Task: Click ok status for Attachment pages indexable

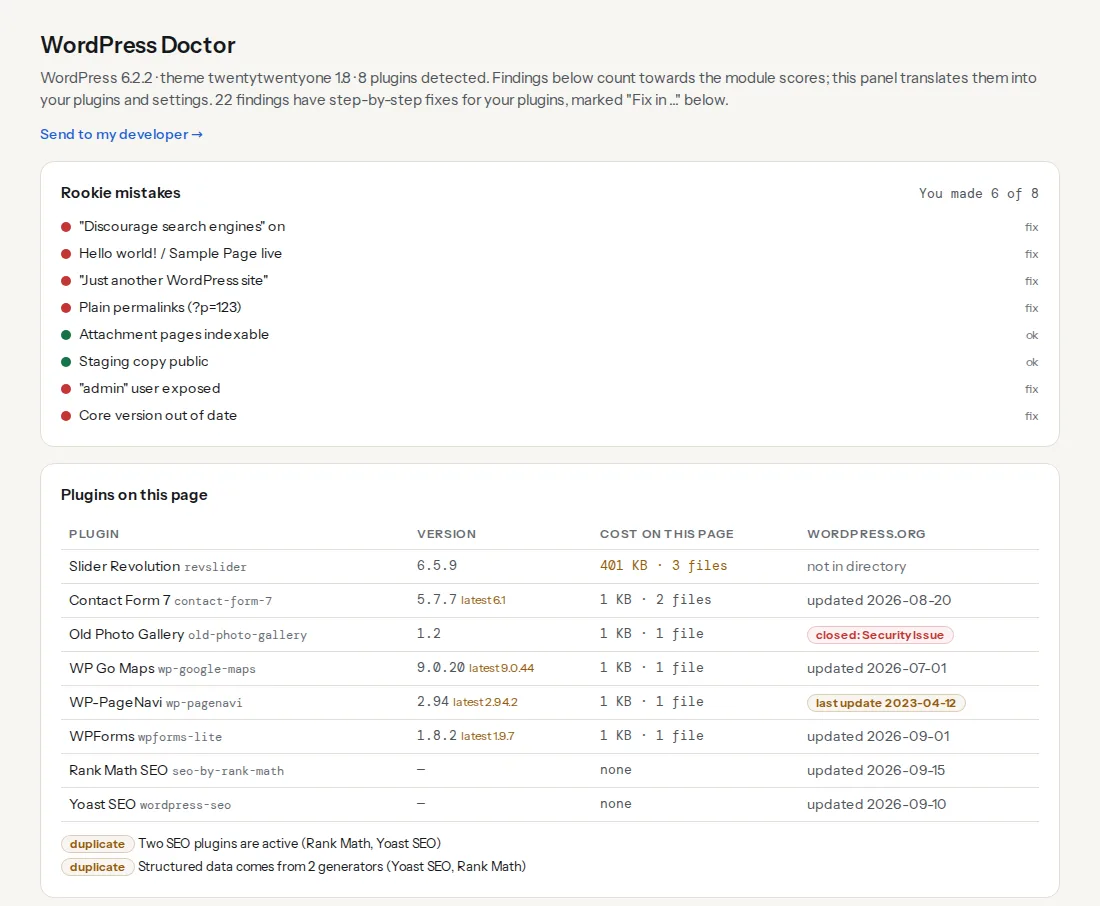Action: tap(1032, 335)
